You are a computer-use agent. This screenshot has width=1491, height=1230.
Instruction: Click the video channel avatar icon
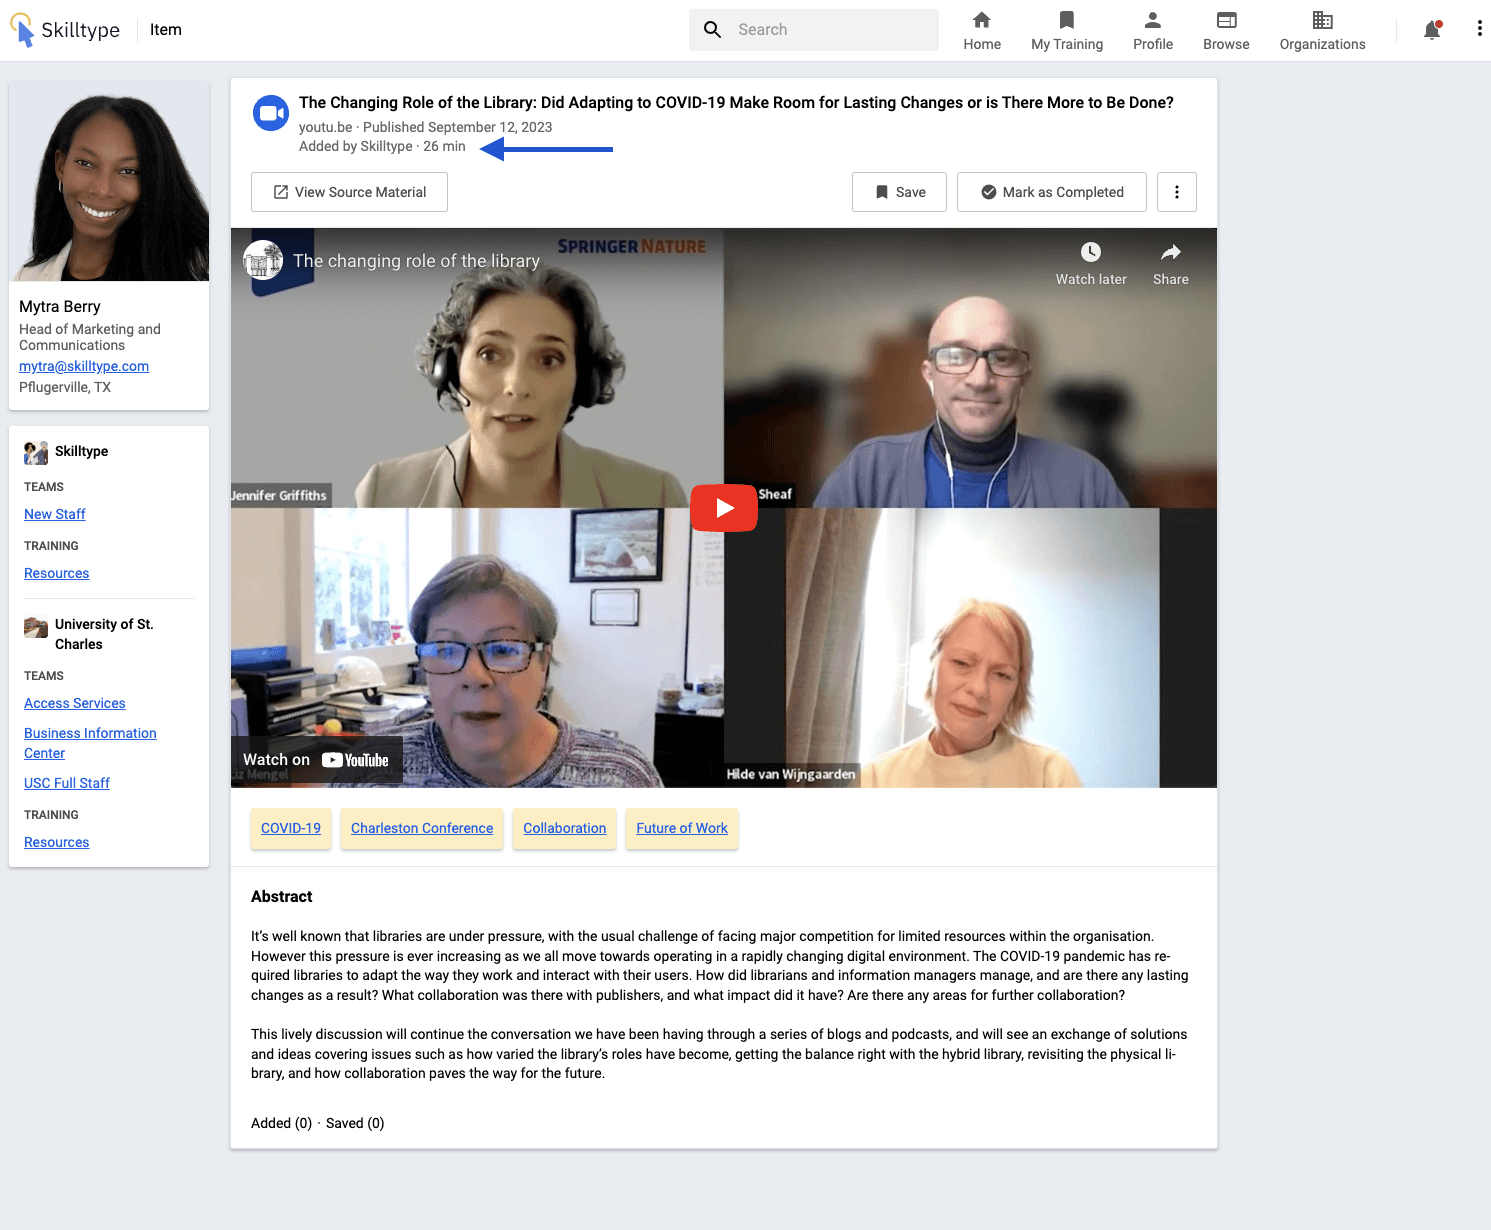263,260
